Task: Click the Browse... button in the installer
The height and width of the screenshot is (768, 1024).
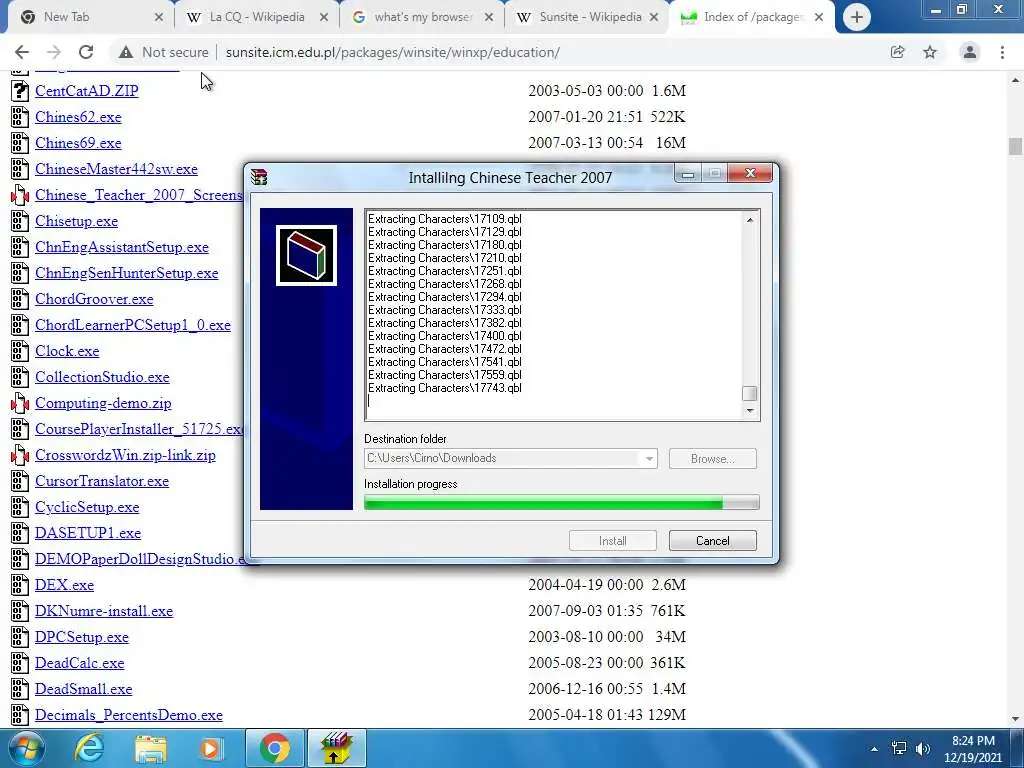Action: point(712,458)
